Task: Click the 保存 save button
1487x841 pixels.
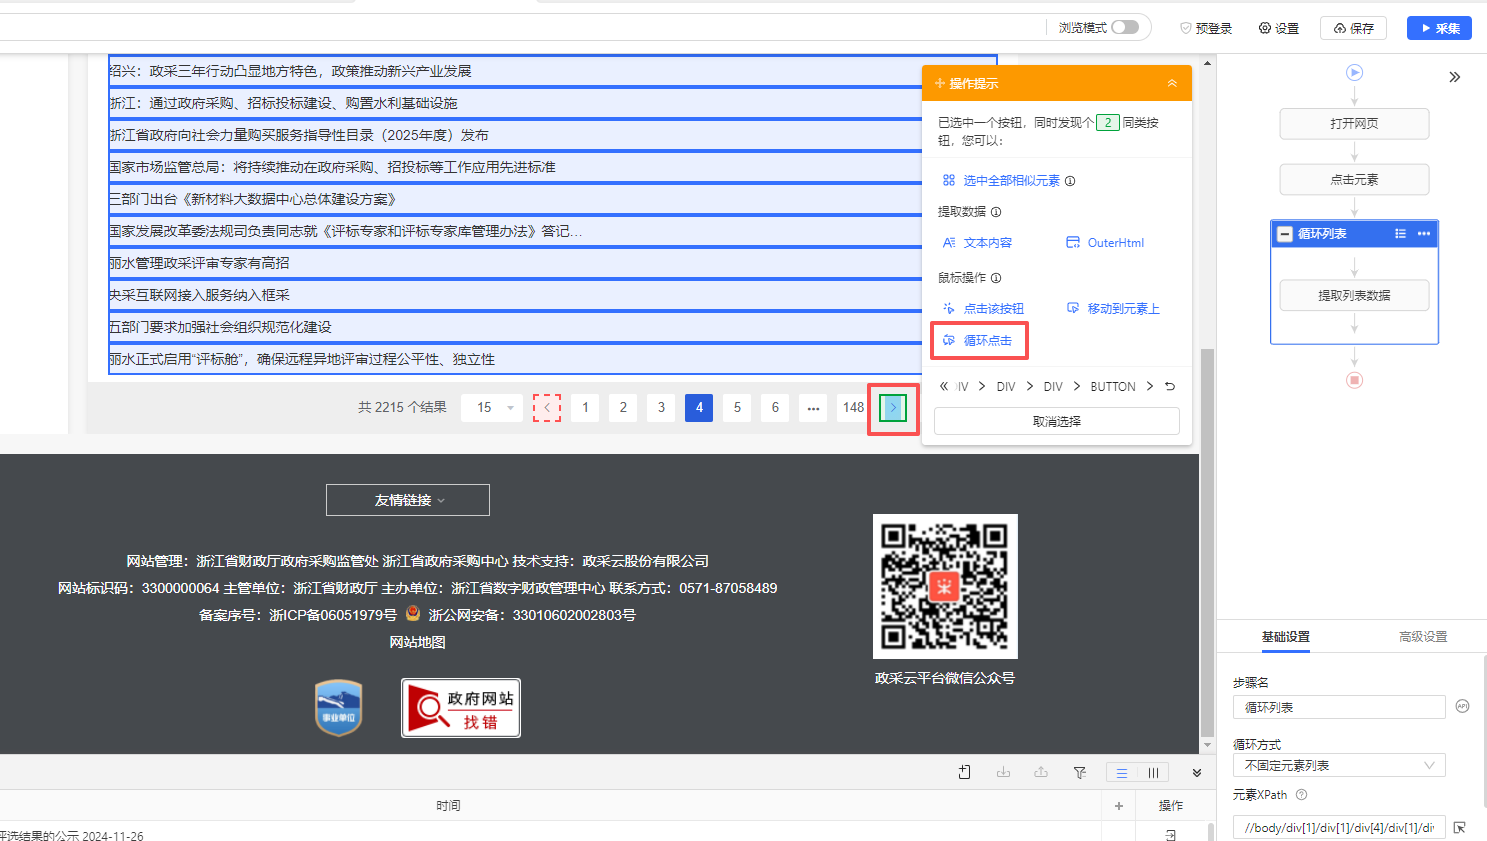Action: click(x=1353, y=28)
